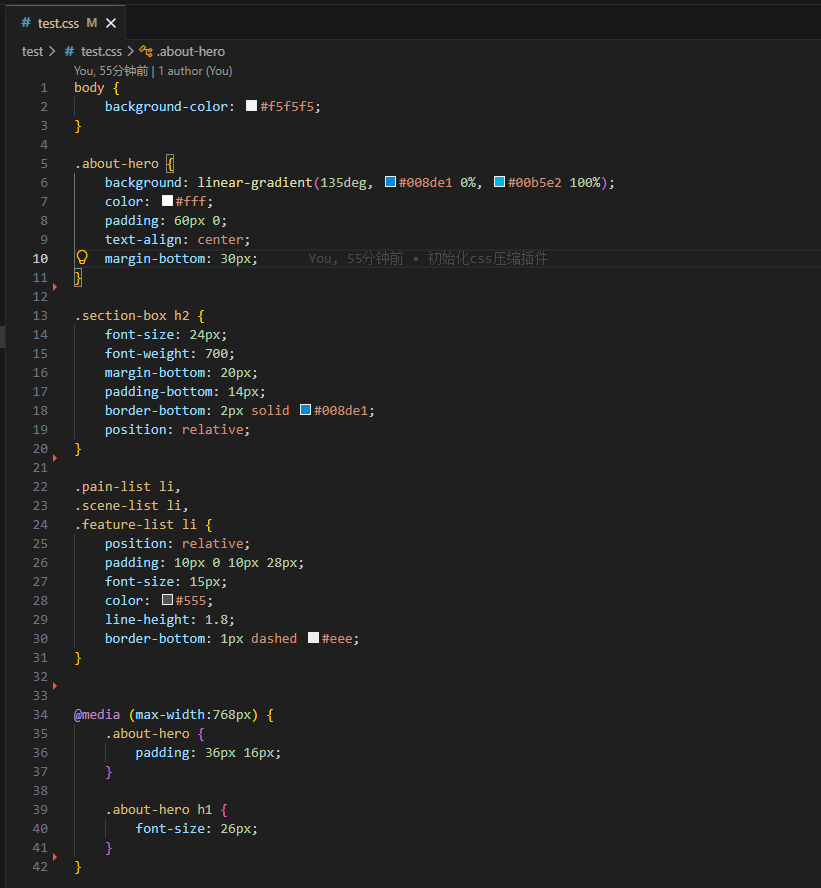Click the body selector on line 1
This screenshot has width=821, height=888.
89,88
